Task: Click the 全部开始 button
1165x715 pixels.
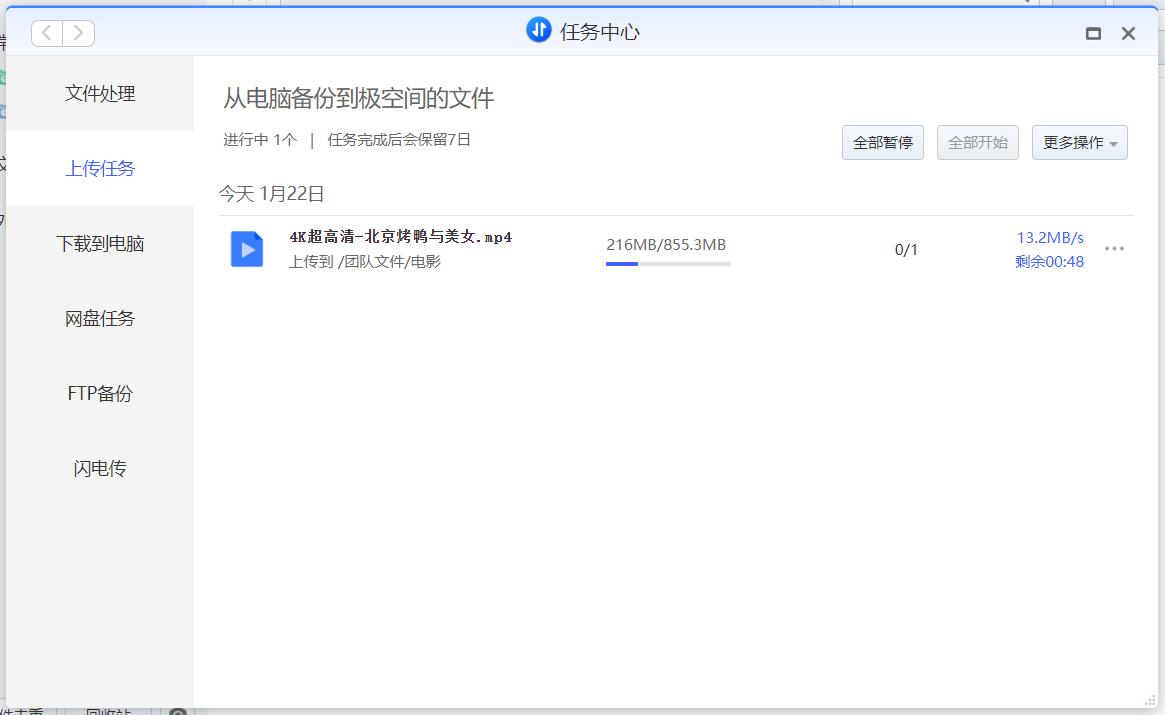Action: coord(977,142)
